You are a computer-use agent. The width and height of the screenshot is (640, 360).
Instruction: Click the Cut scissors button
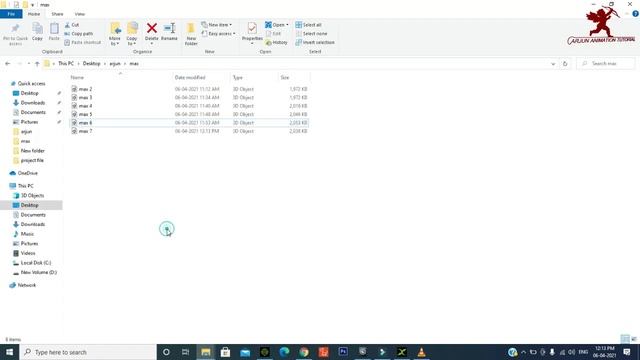point(71,25)
